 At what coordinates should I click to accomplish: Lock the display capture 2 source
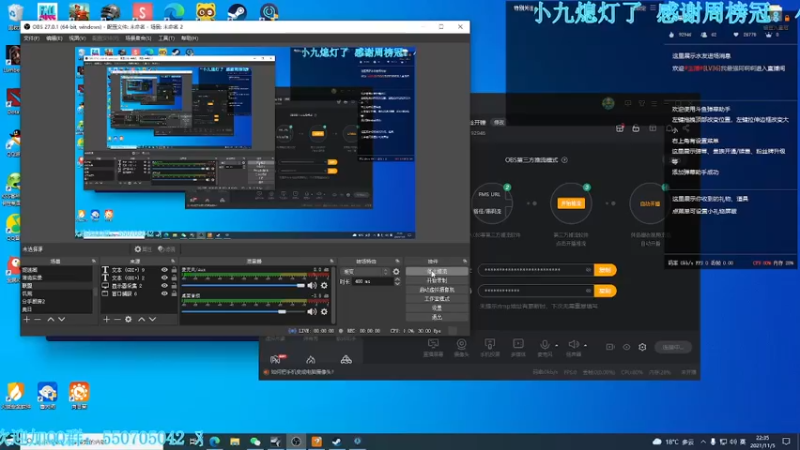(x=174, y=286)
